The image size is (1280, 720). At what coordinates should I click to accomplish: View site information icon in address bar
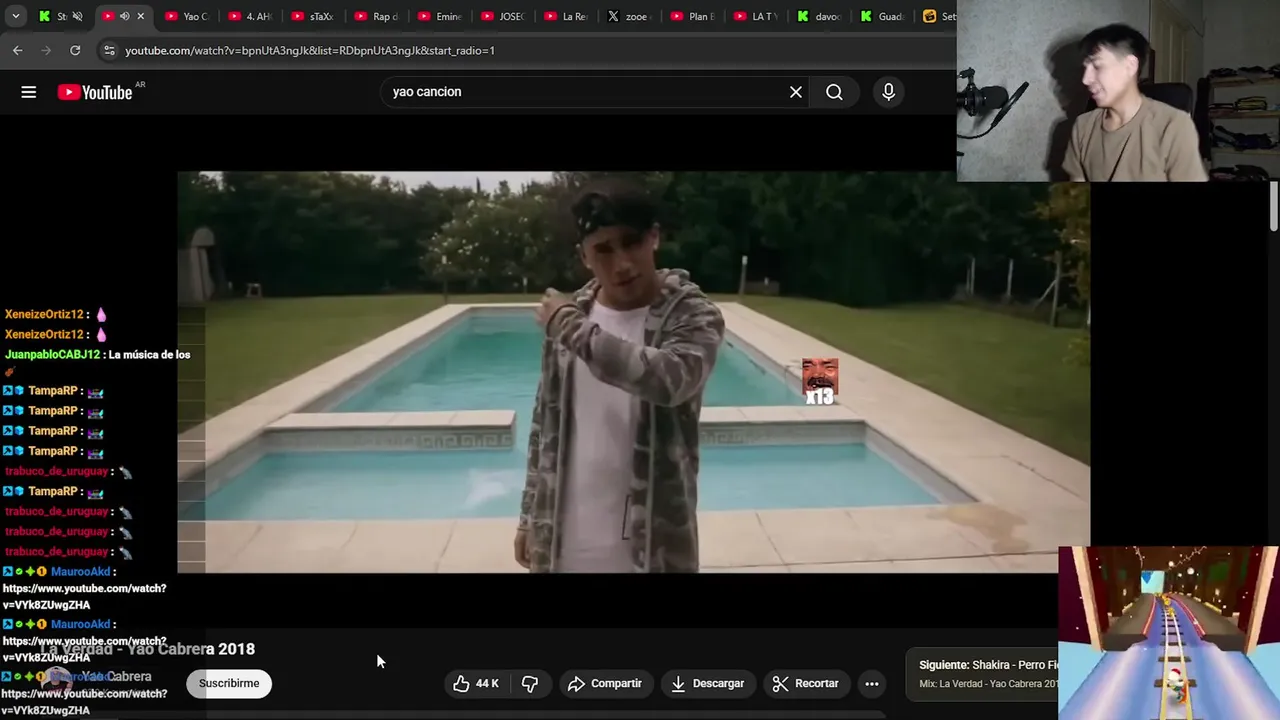pos(109,50)
